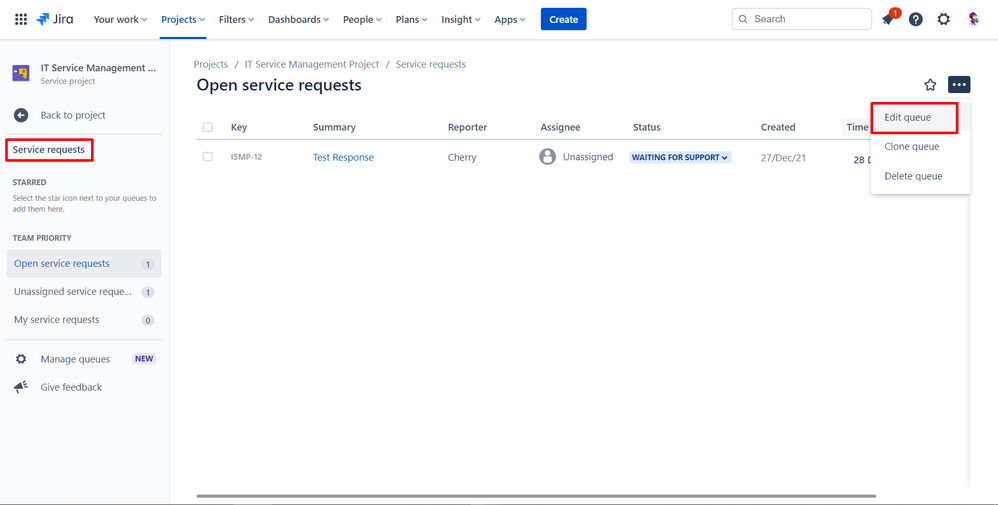Open the app switcher grid icon

point(21,19)
